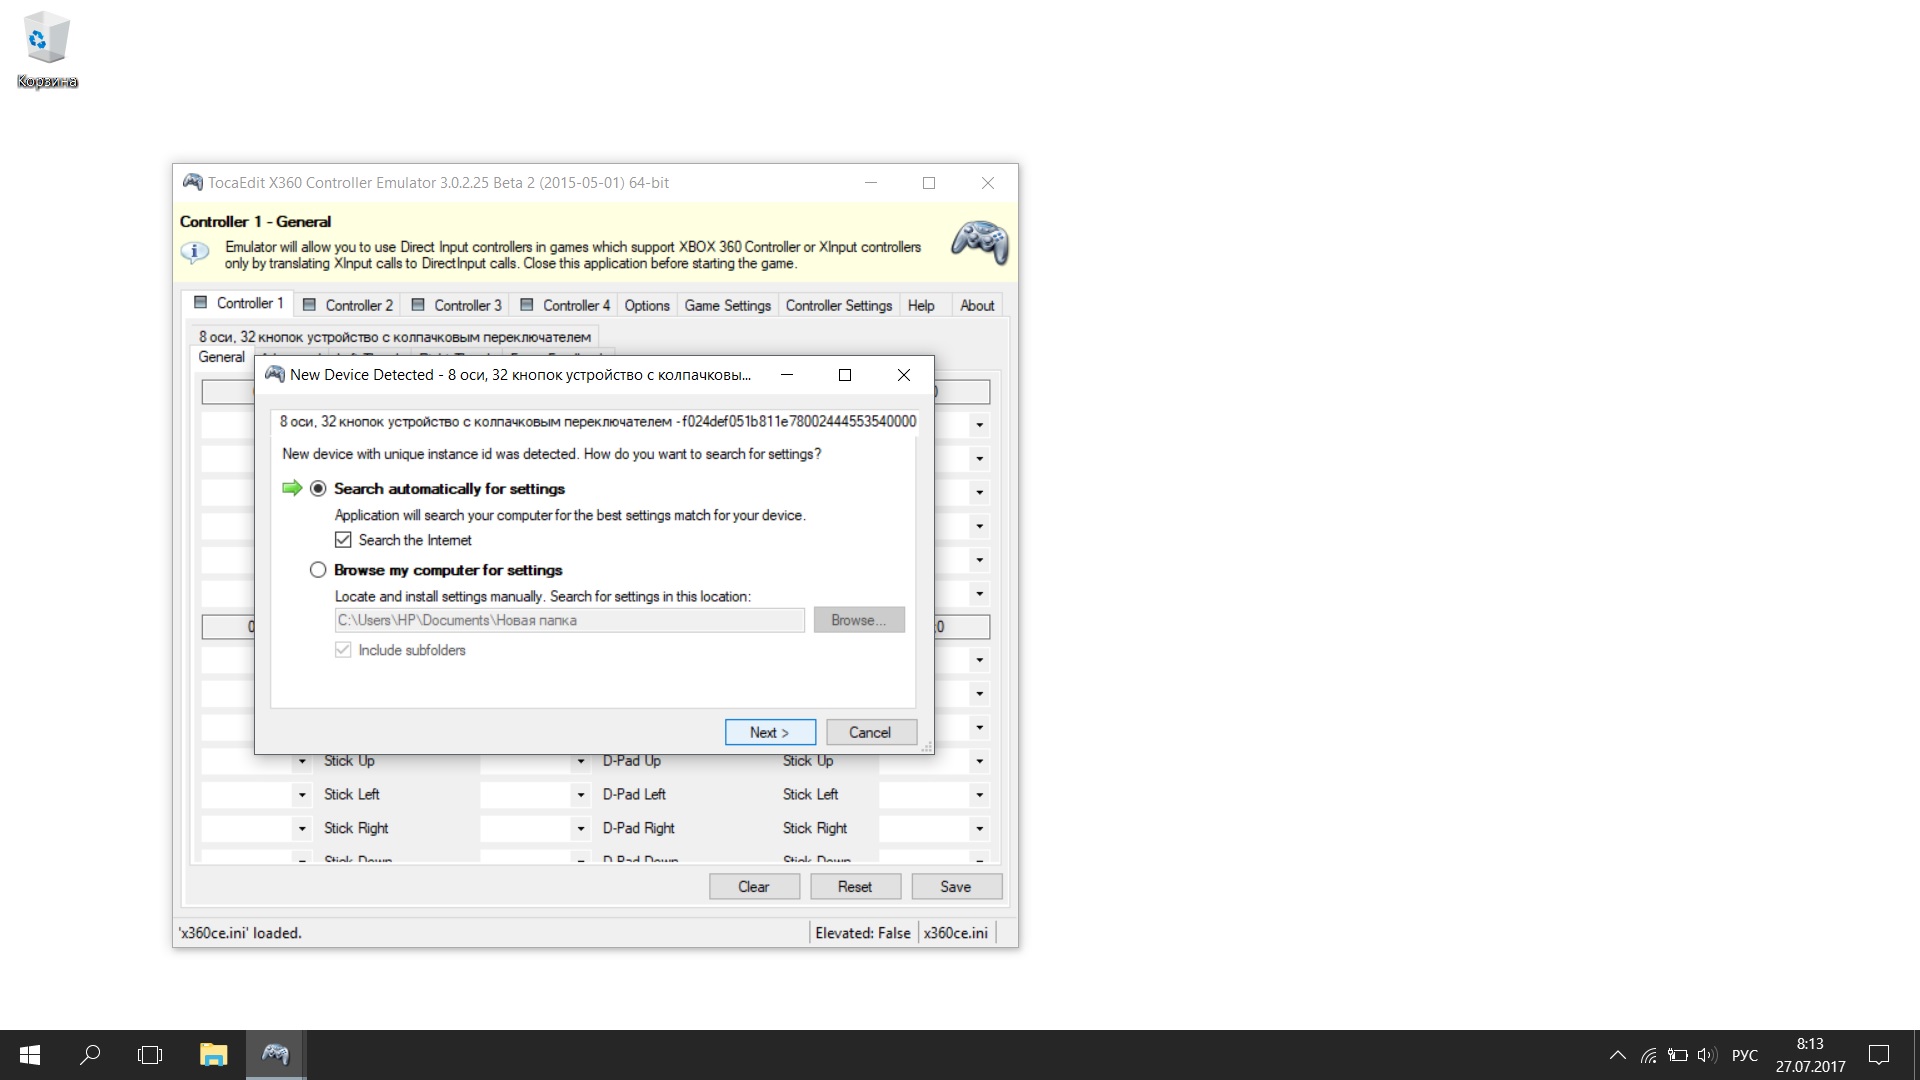Click the x360ce gamepad taskbar icon
This screenshot has height=1080, width=1920.
(275, 1054)
